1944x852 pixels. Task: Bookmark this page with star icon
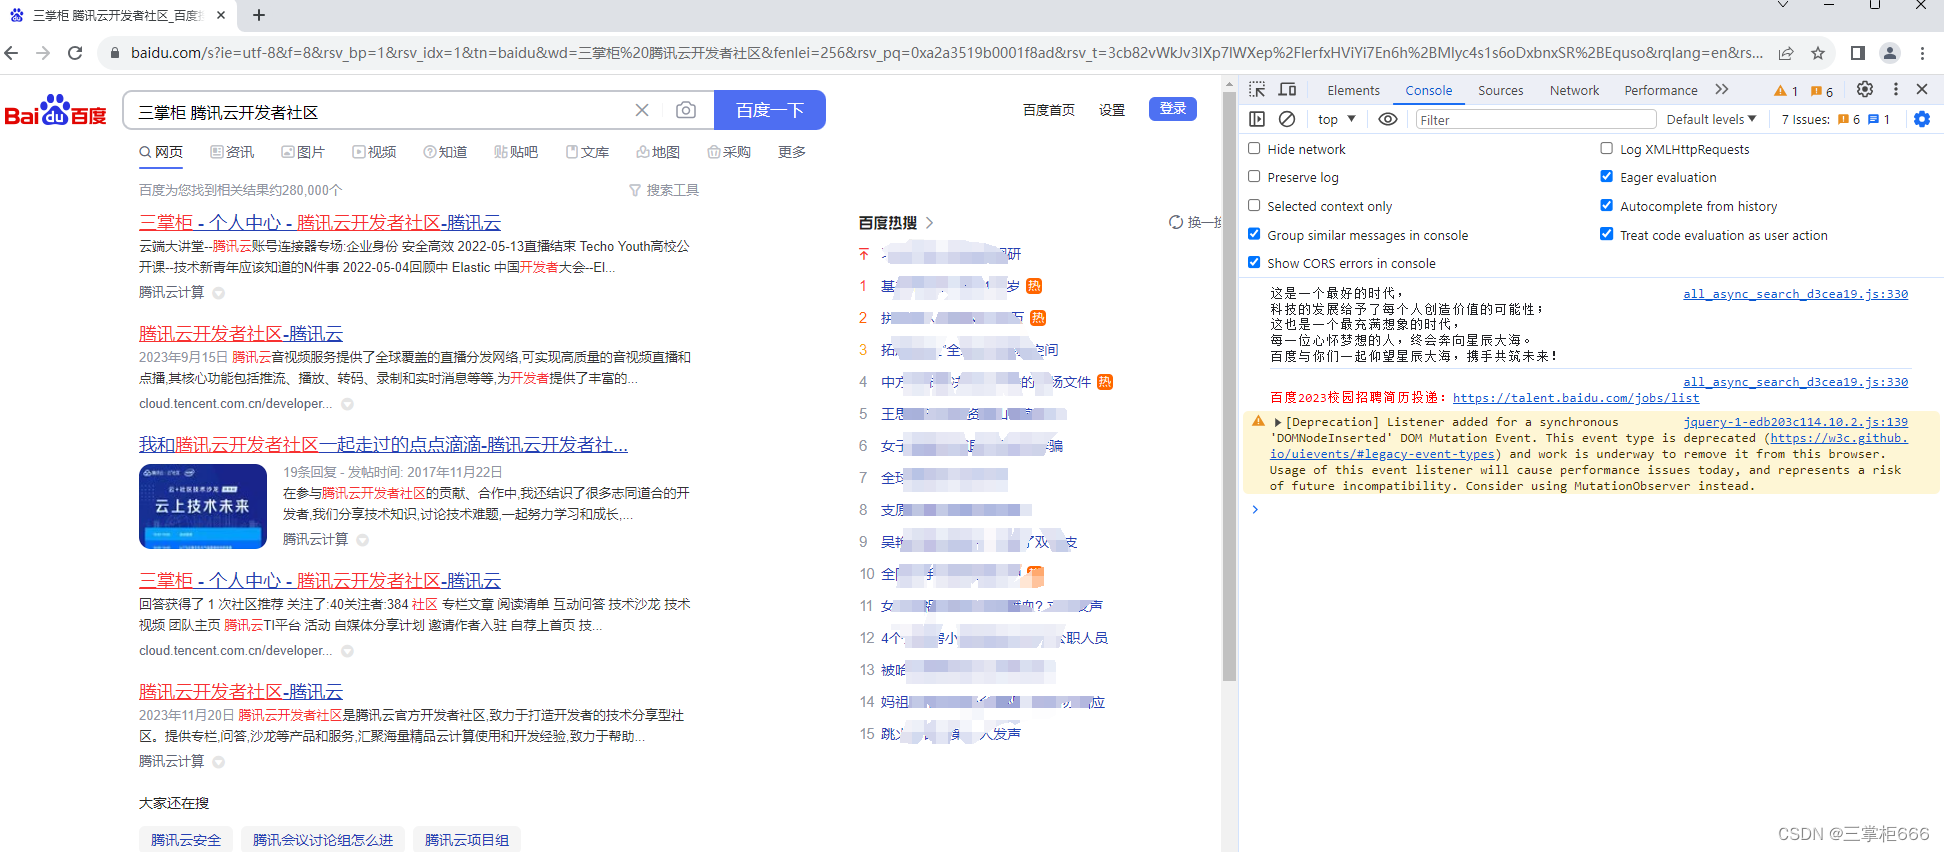tap(1818, 53)
